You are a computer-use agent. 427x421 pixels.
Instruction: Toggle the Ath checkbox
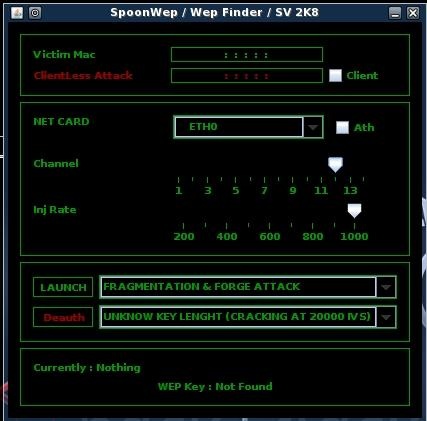(342, 127)
